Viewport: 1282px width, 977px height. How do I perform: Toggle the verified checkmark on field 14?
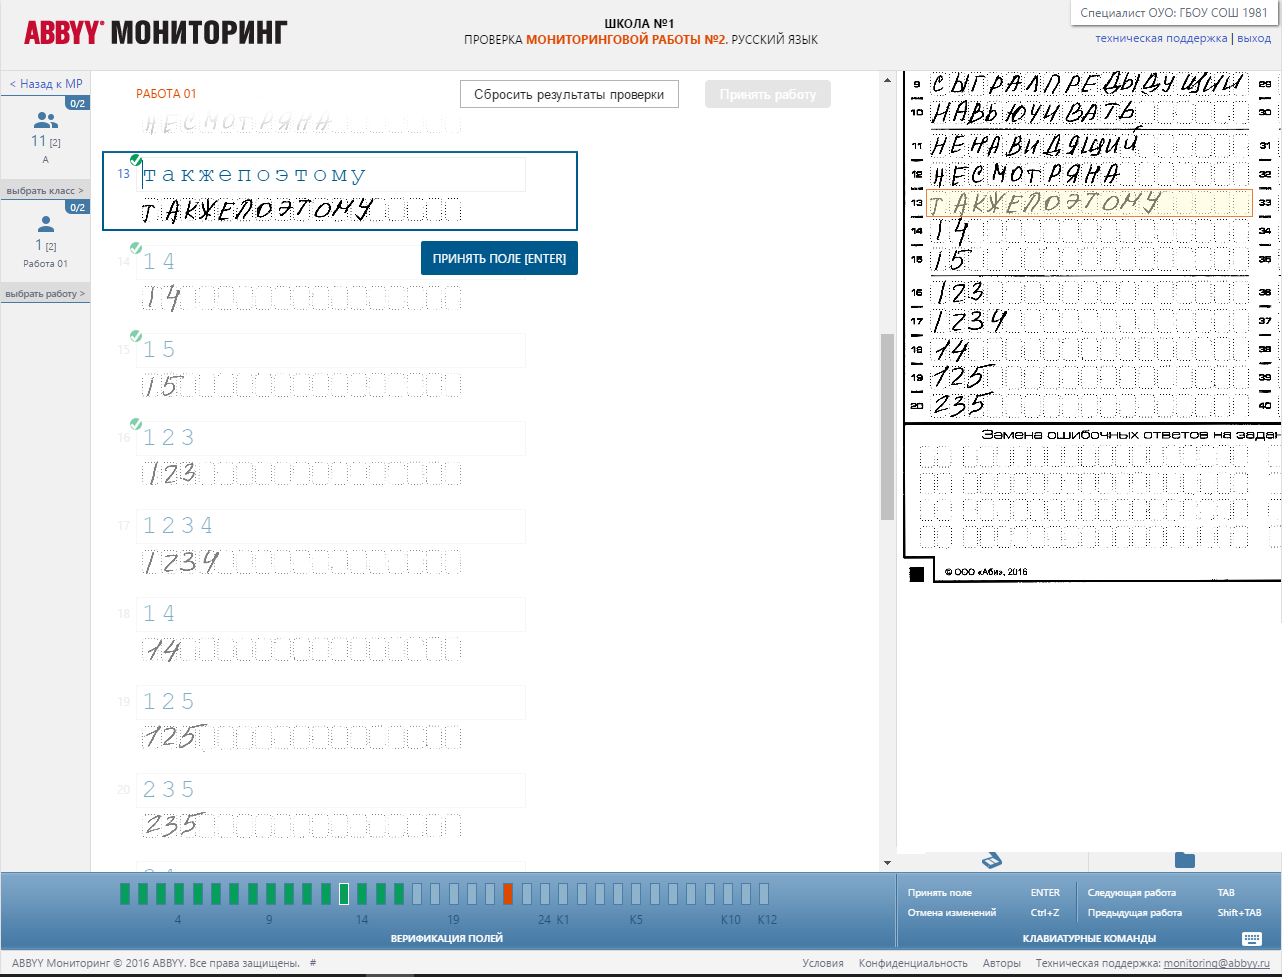coord(135,248)
